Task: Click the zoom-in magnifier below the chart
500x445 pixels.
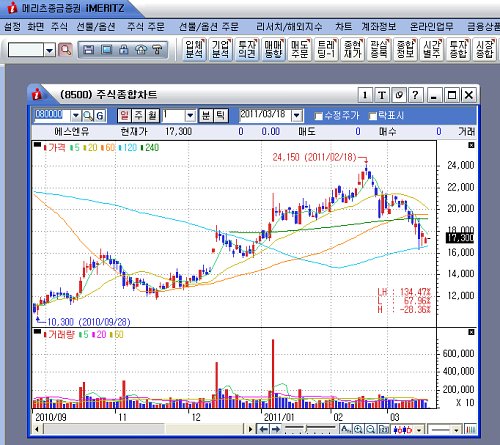Action: tap(358, 429)
